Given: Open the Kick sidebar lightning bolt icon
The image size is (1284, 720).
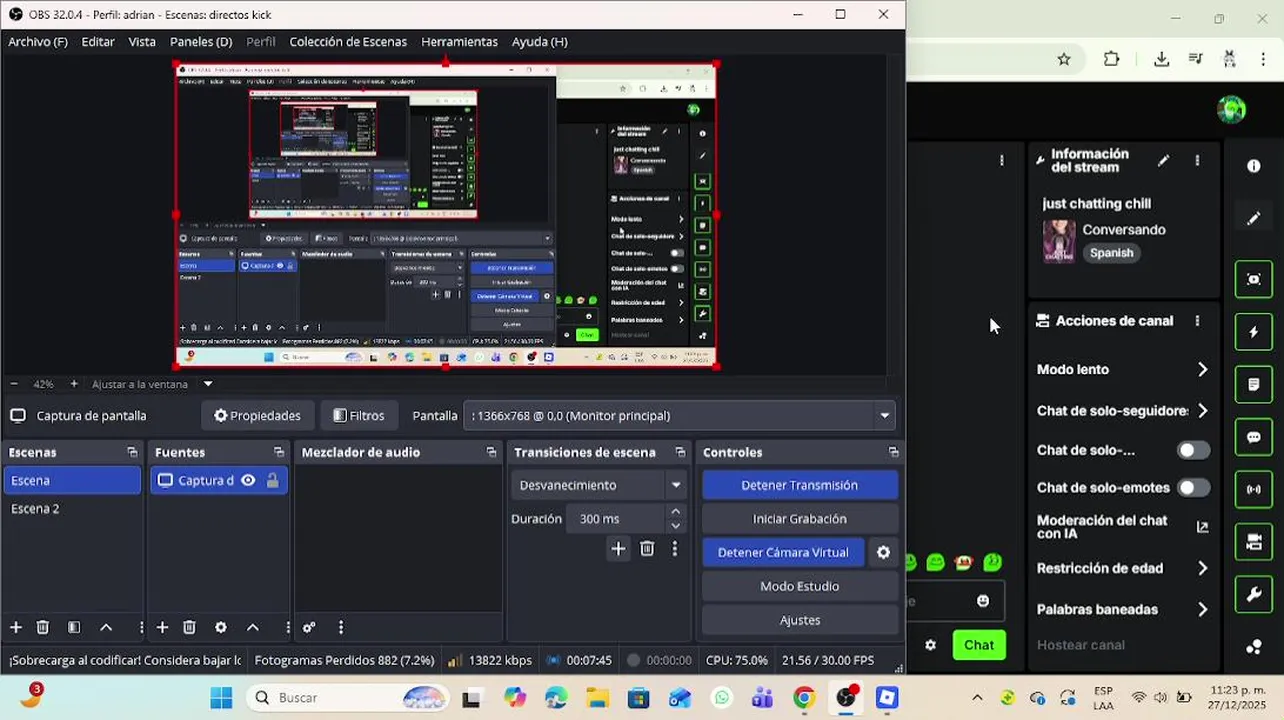Looking at the screenshot, I should [x=1254, y=332].
